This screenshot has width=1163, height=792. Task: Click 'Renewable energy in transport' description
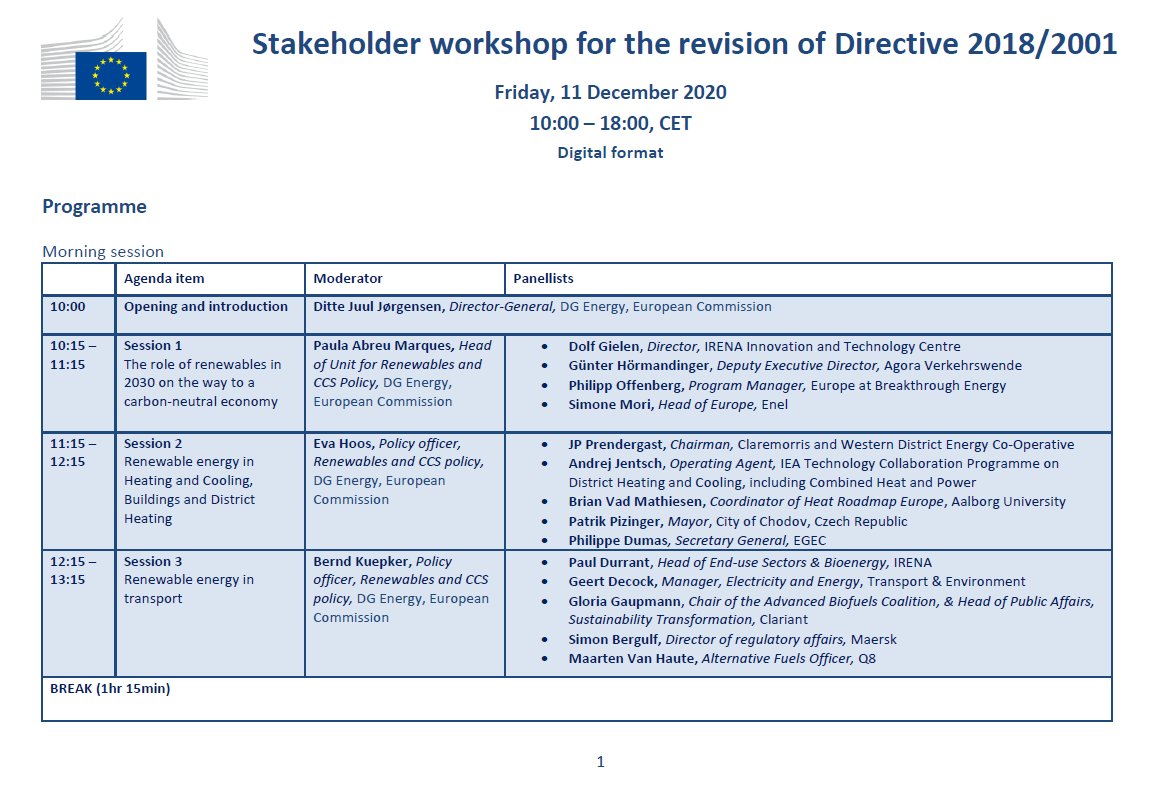tap(188, 590)
